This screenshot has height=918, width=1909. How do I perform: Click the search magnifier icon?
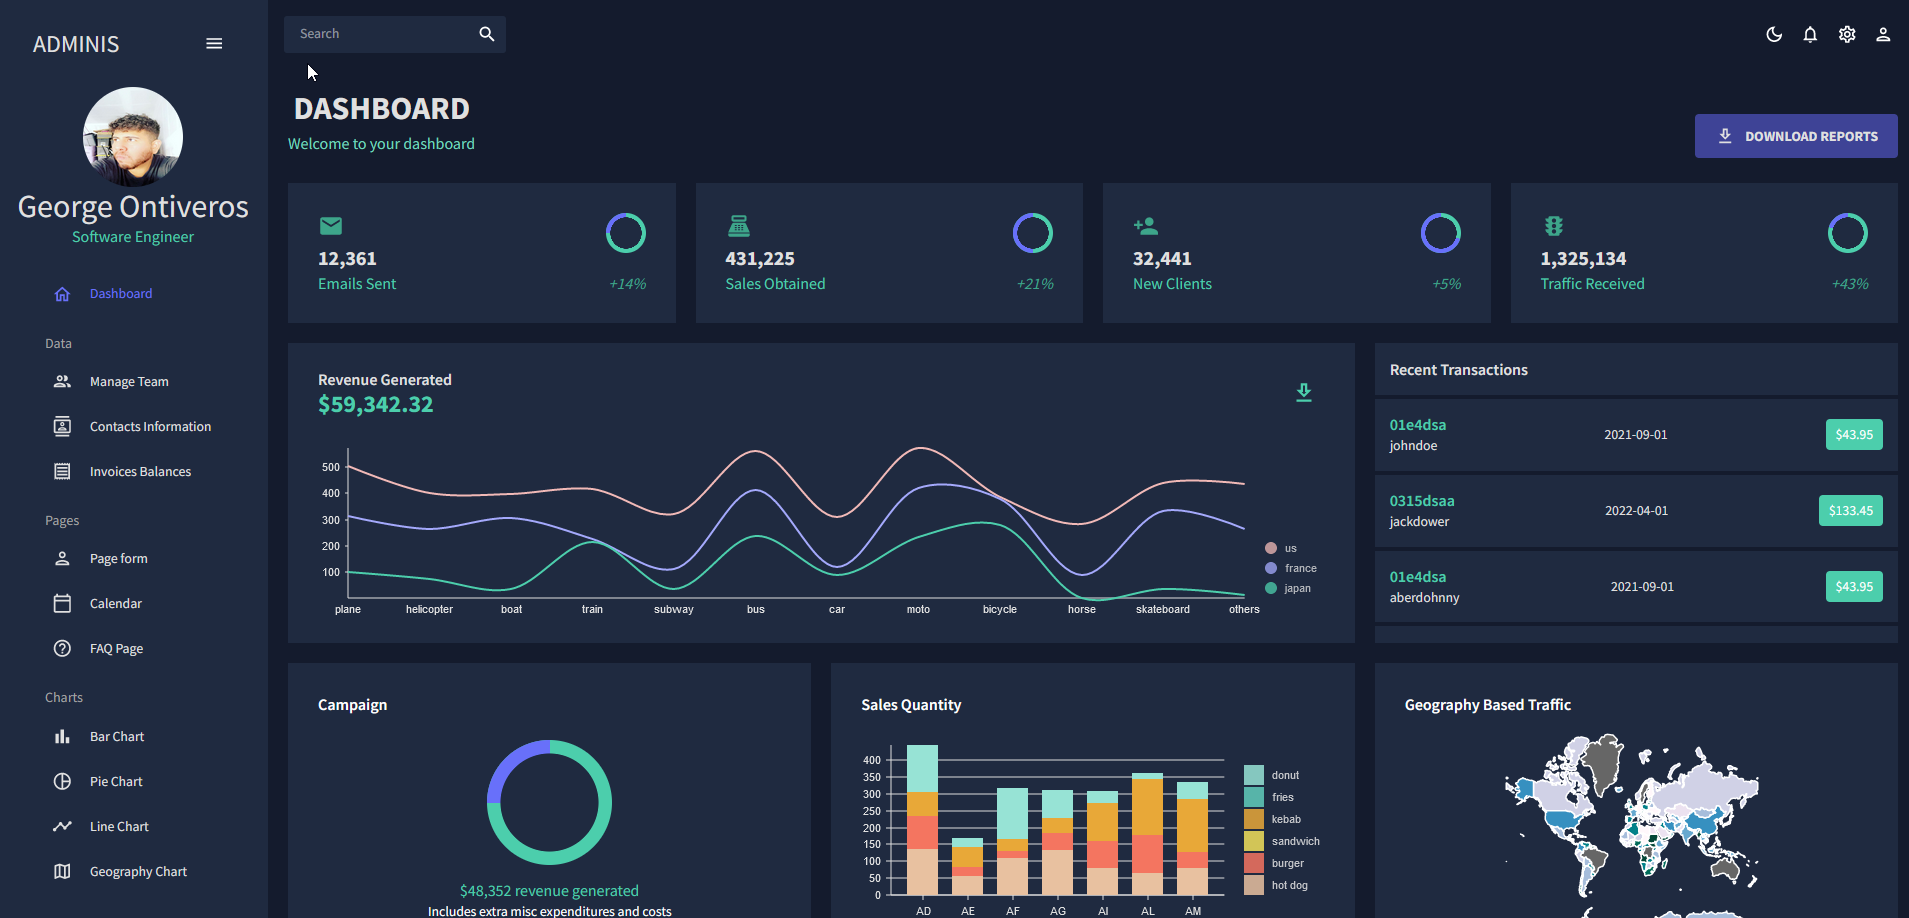click(486, 33)
